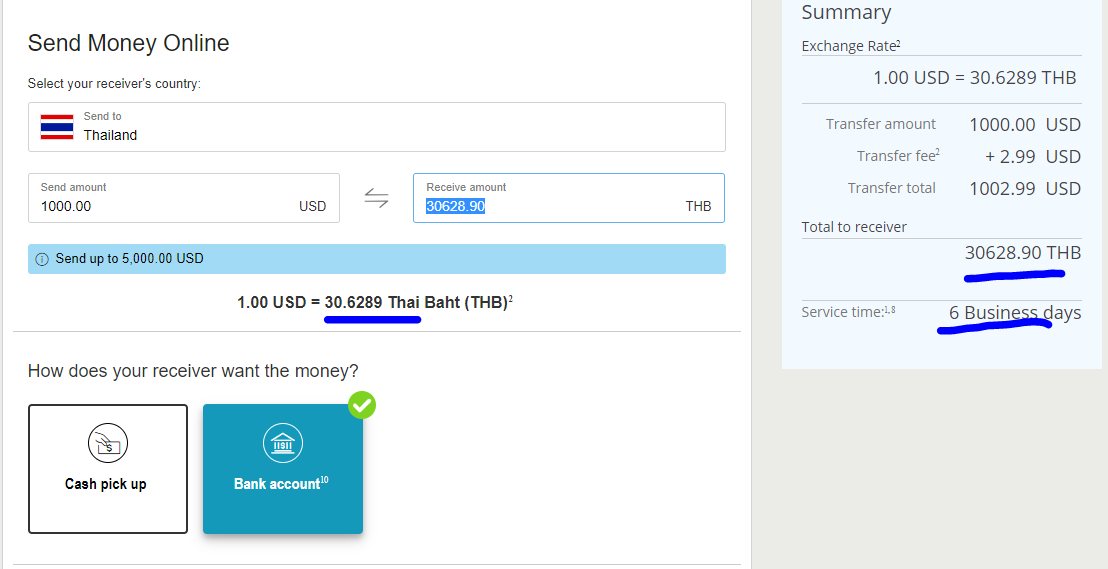This screenshot has height=569, width=1108.
Task: Click the green checkmark badge
Action: point(362,405)
